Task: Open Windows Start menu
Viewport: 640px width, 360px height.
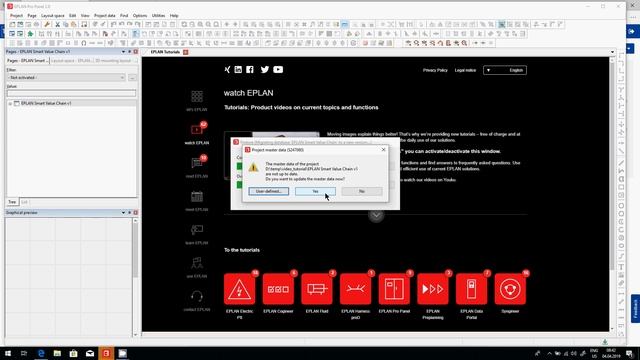Action: point(7,353)
